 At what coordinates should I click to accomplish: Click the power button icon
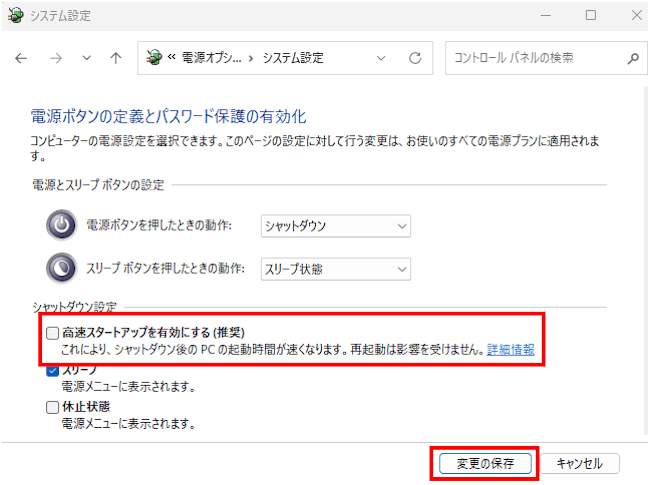coord(62,225)
